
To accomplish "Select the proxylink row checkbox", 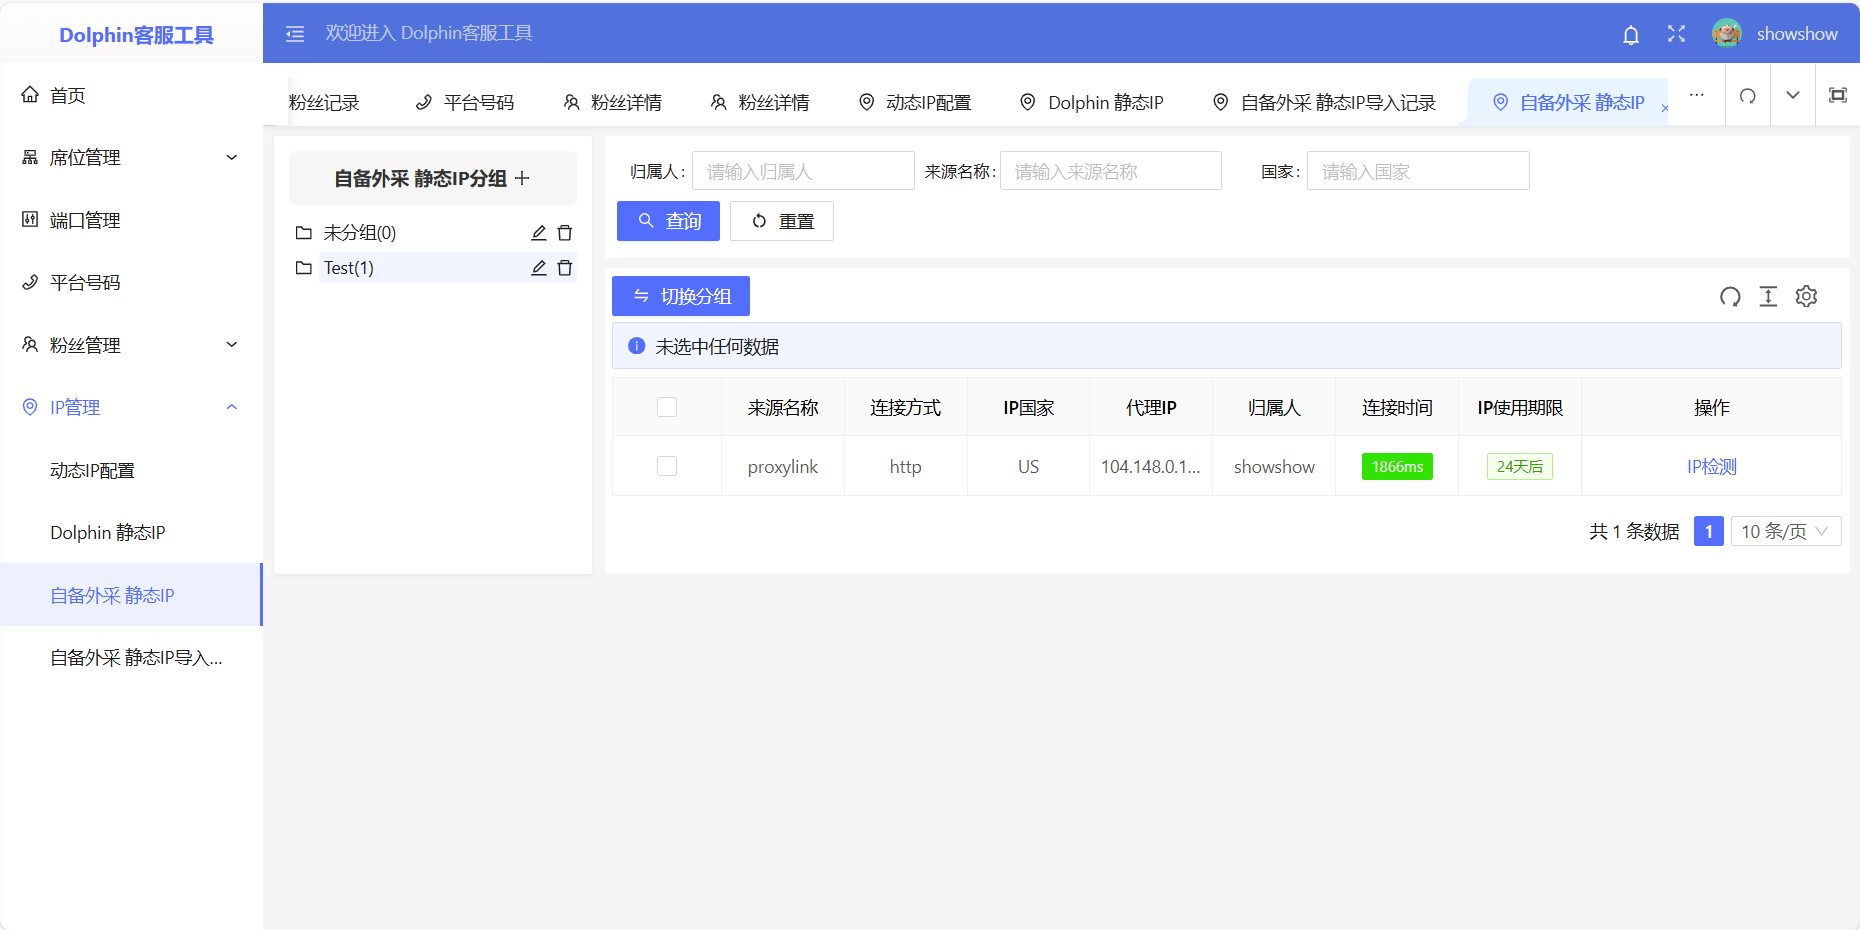I will [667, 466].
